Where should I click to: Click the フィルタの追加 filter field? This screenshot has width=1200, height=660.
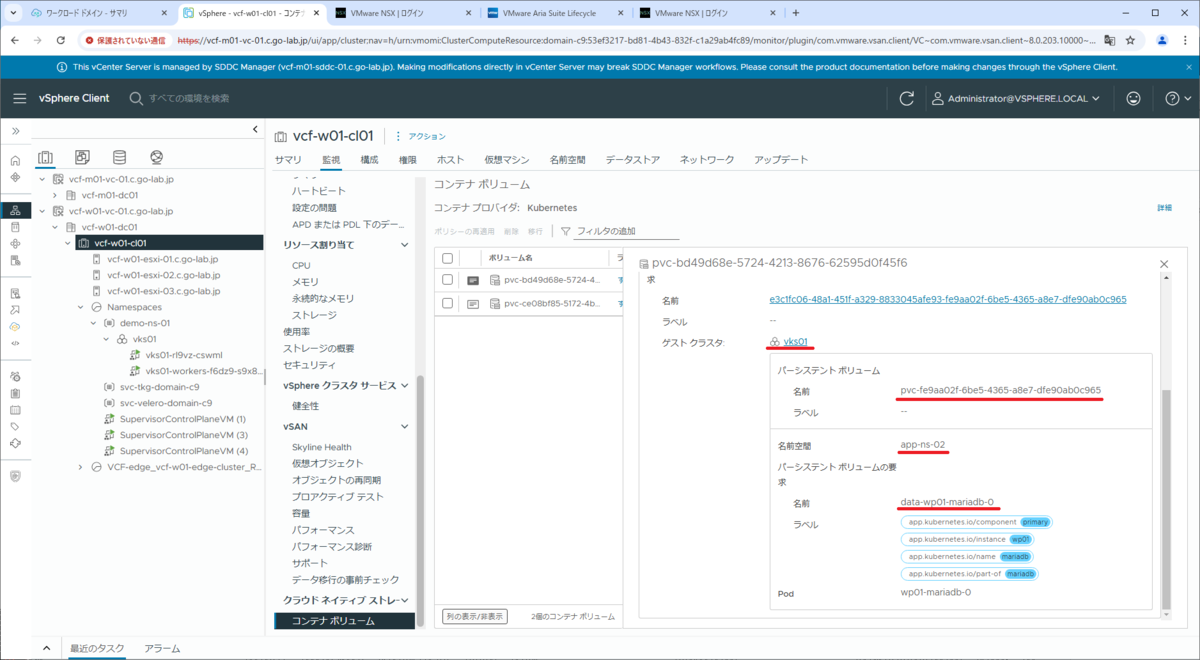pyautogui.click(x=626, y=231)
